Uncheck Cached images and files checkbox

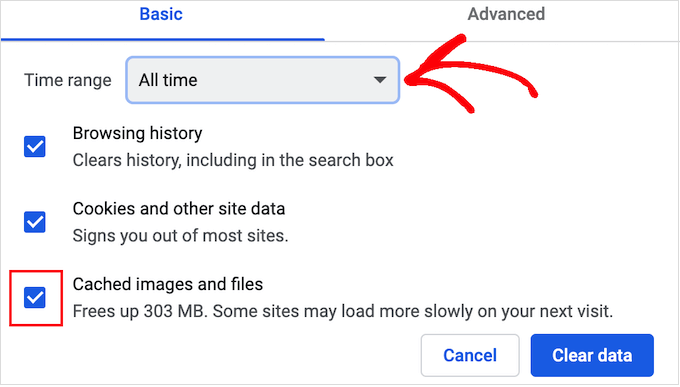(35, 298)
